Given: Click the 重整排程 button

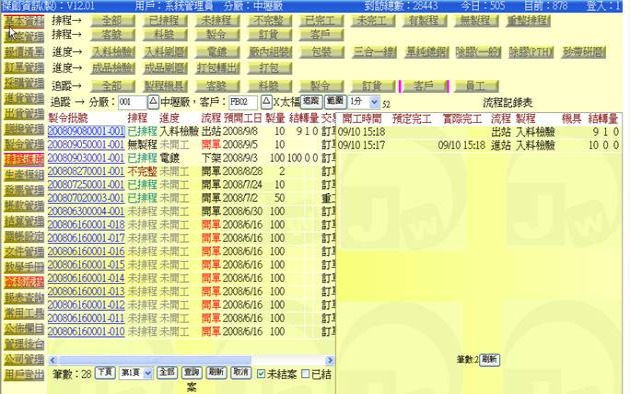Looking at the screenshot, I should click(x=528, y=20).
